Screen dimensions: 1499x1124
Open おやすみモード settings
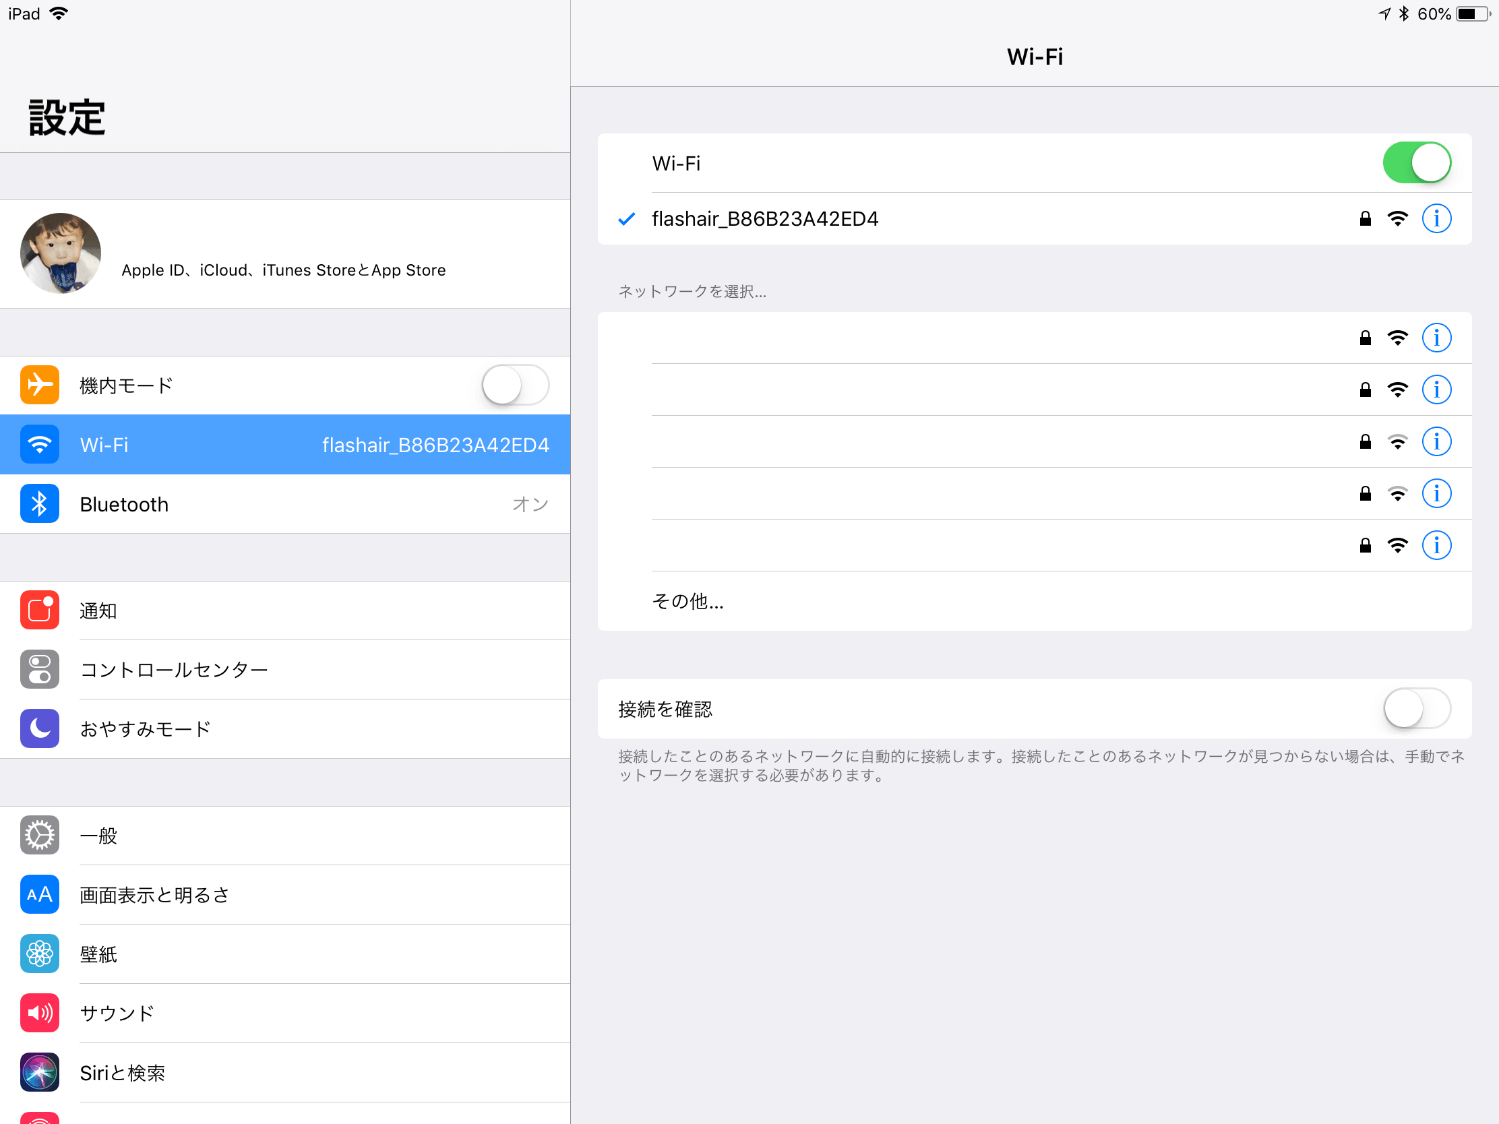coord(285,729)
